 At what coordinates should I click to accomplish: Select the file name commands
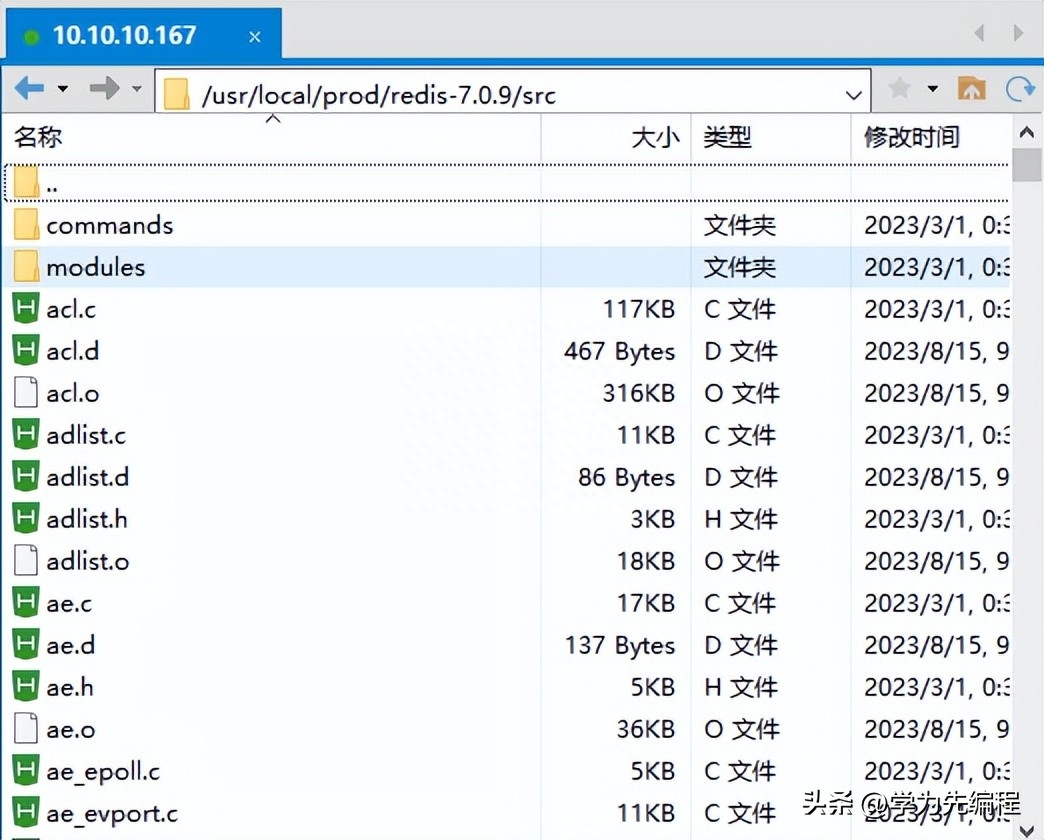tap(110, 226)
